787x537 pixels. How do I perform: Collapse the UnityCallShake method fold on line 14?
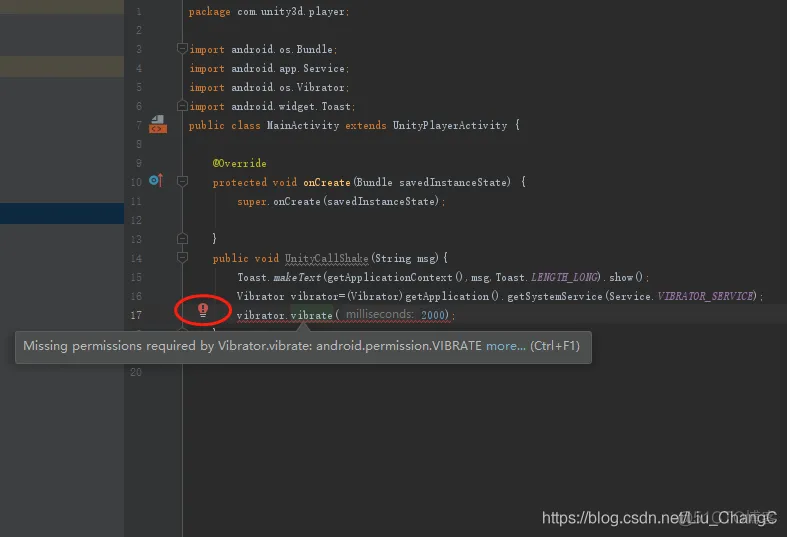182,258
